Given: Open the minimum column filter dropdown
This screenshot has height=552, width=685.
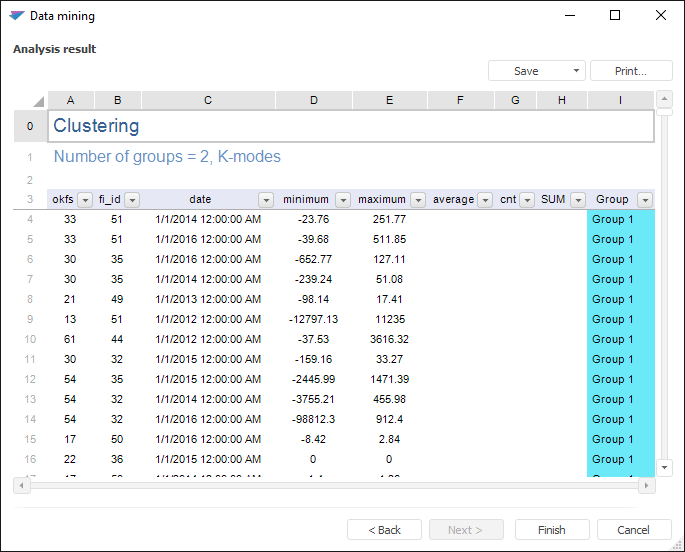Looking at the screenshot, I should click(343, 200).
